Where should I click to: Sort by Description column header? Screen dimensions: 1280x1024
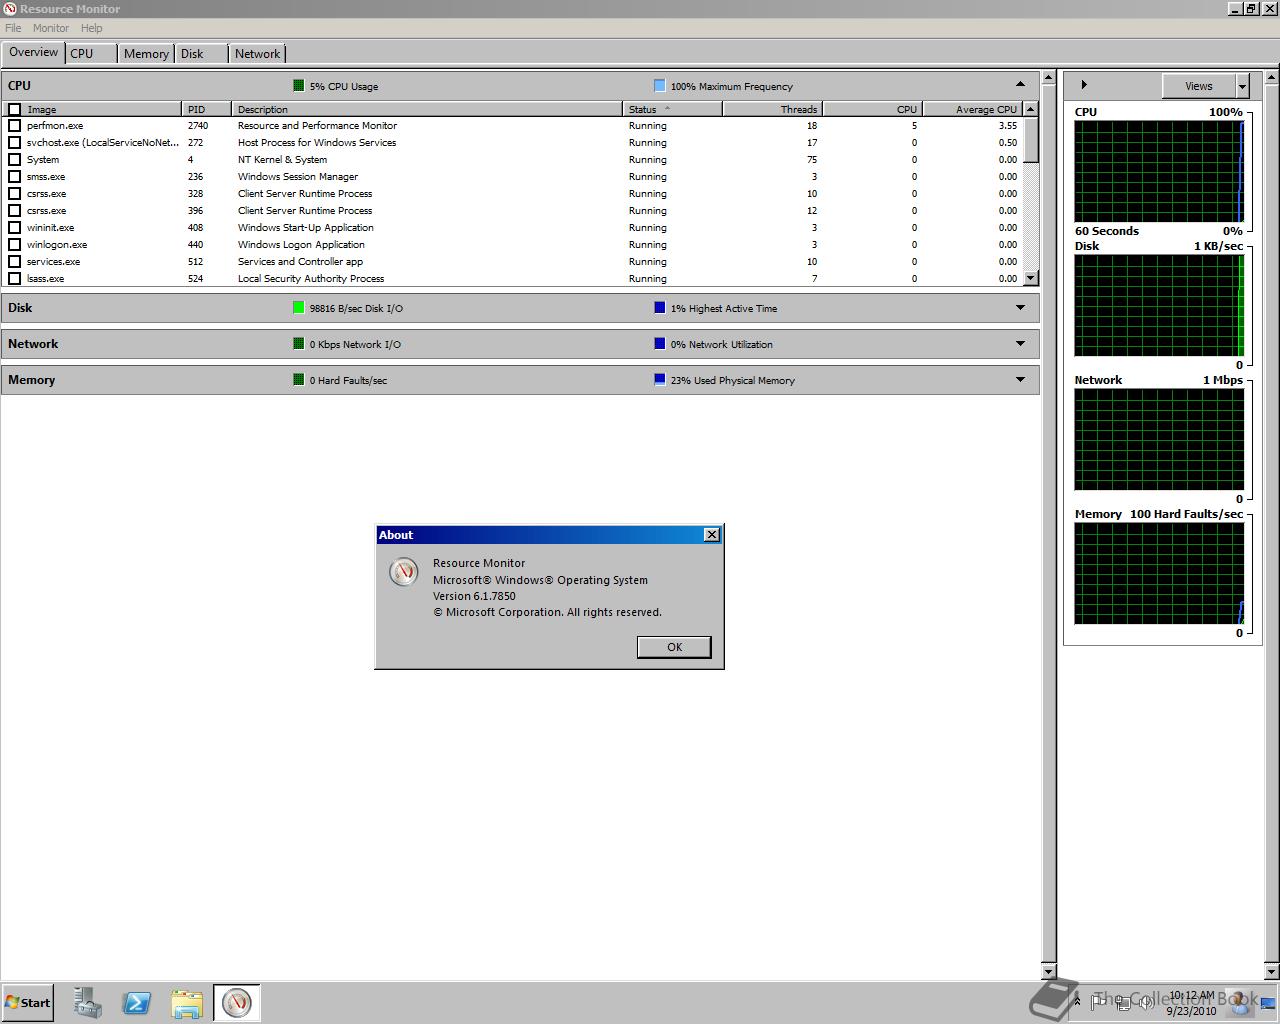point(427,109)
